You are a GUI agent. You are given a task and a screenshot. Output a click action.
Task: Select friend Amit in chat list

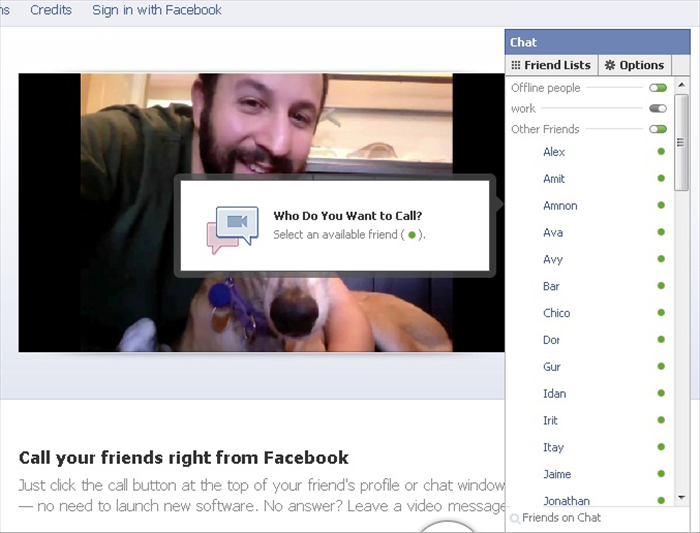tap(554, 179)
